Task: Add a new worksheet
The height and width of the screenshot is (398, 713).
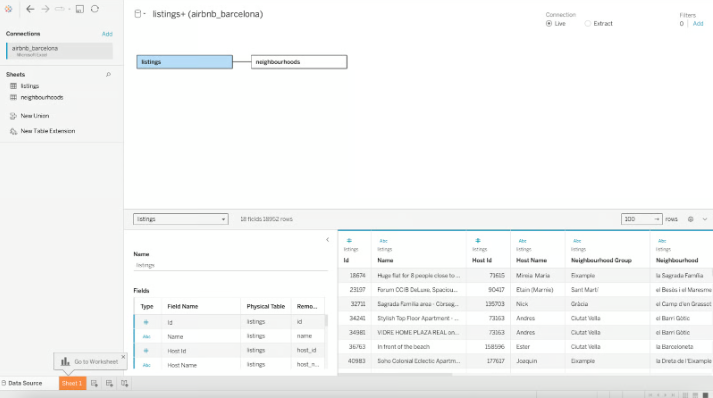Action: pyautogui.click(x=94, y=383)
